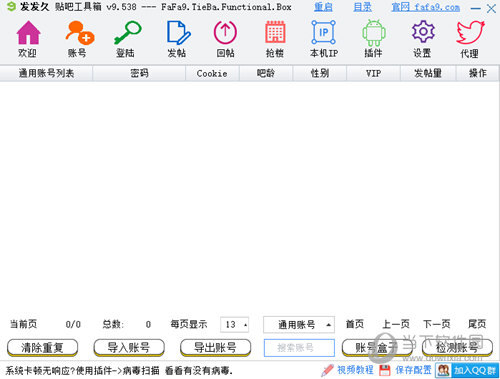Click the 加入QQ群 avatar icon
Viewport: 500px width, 379px height.
(444, 370)
